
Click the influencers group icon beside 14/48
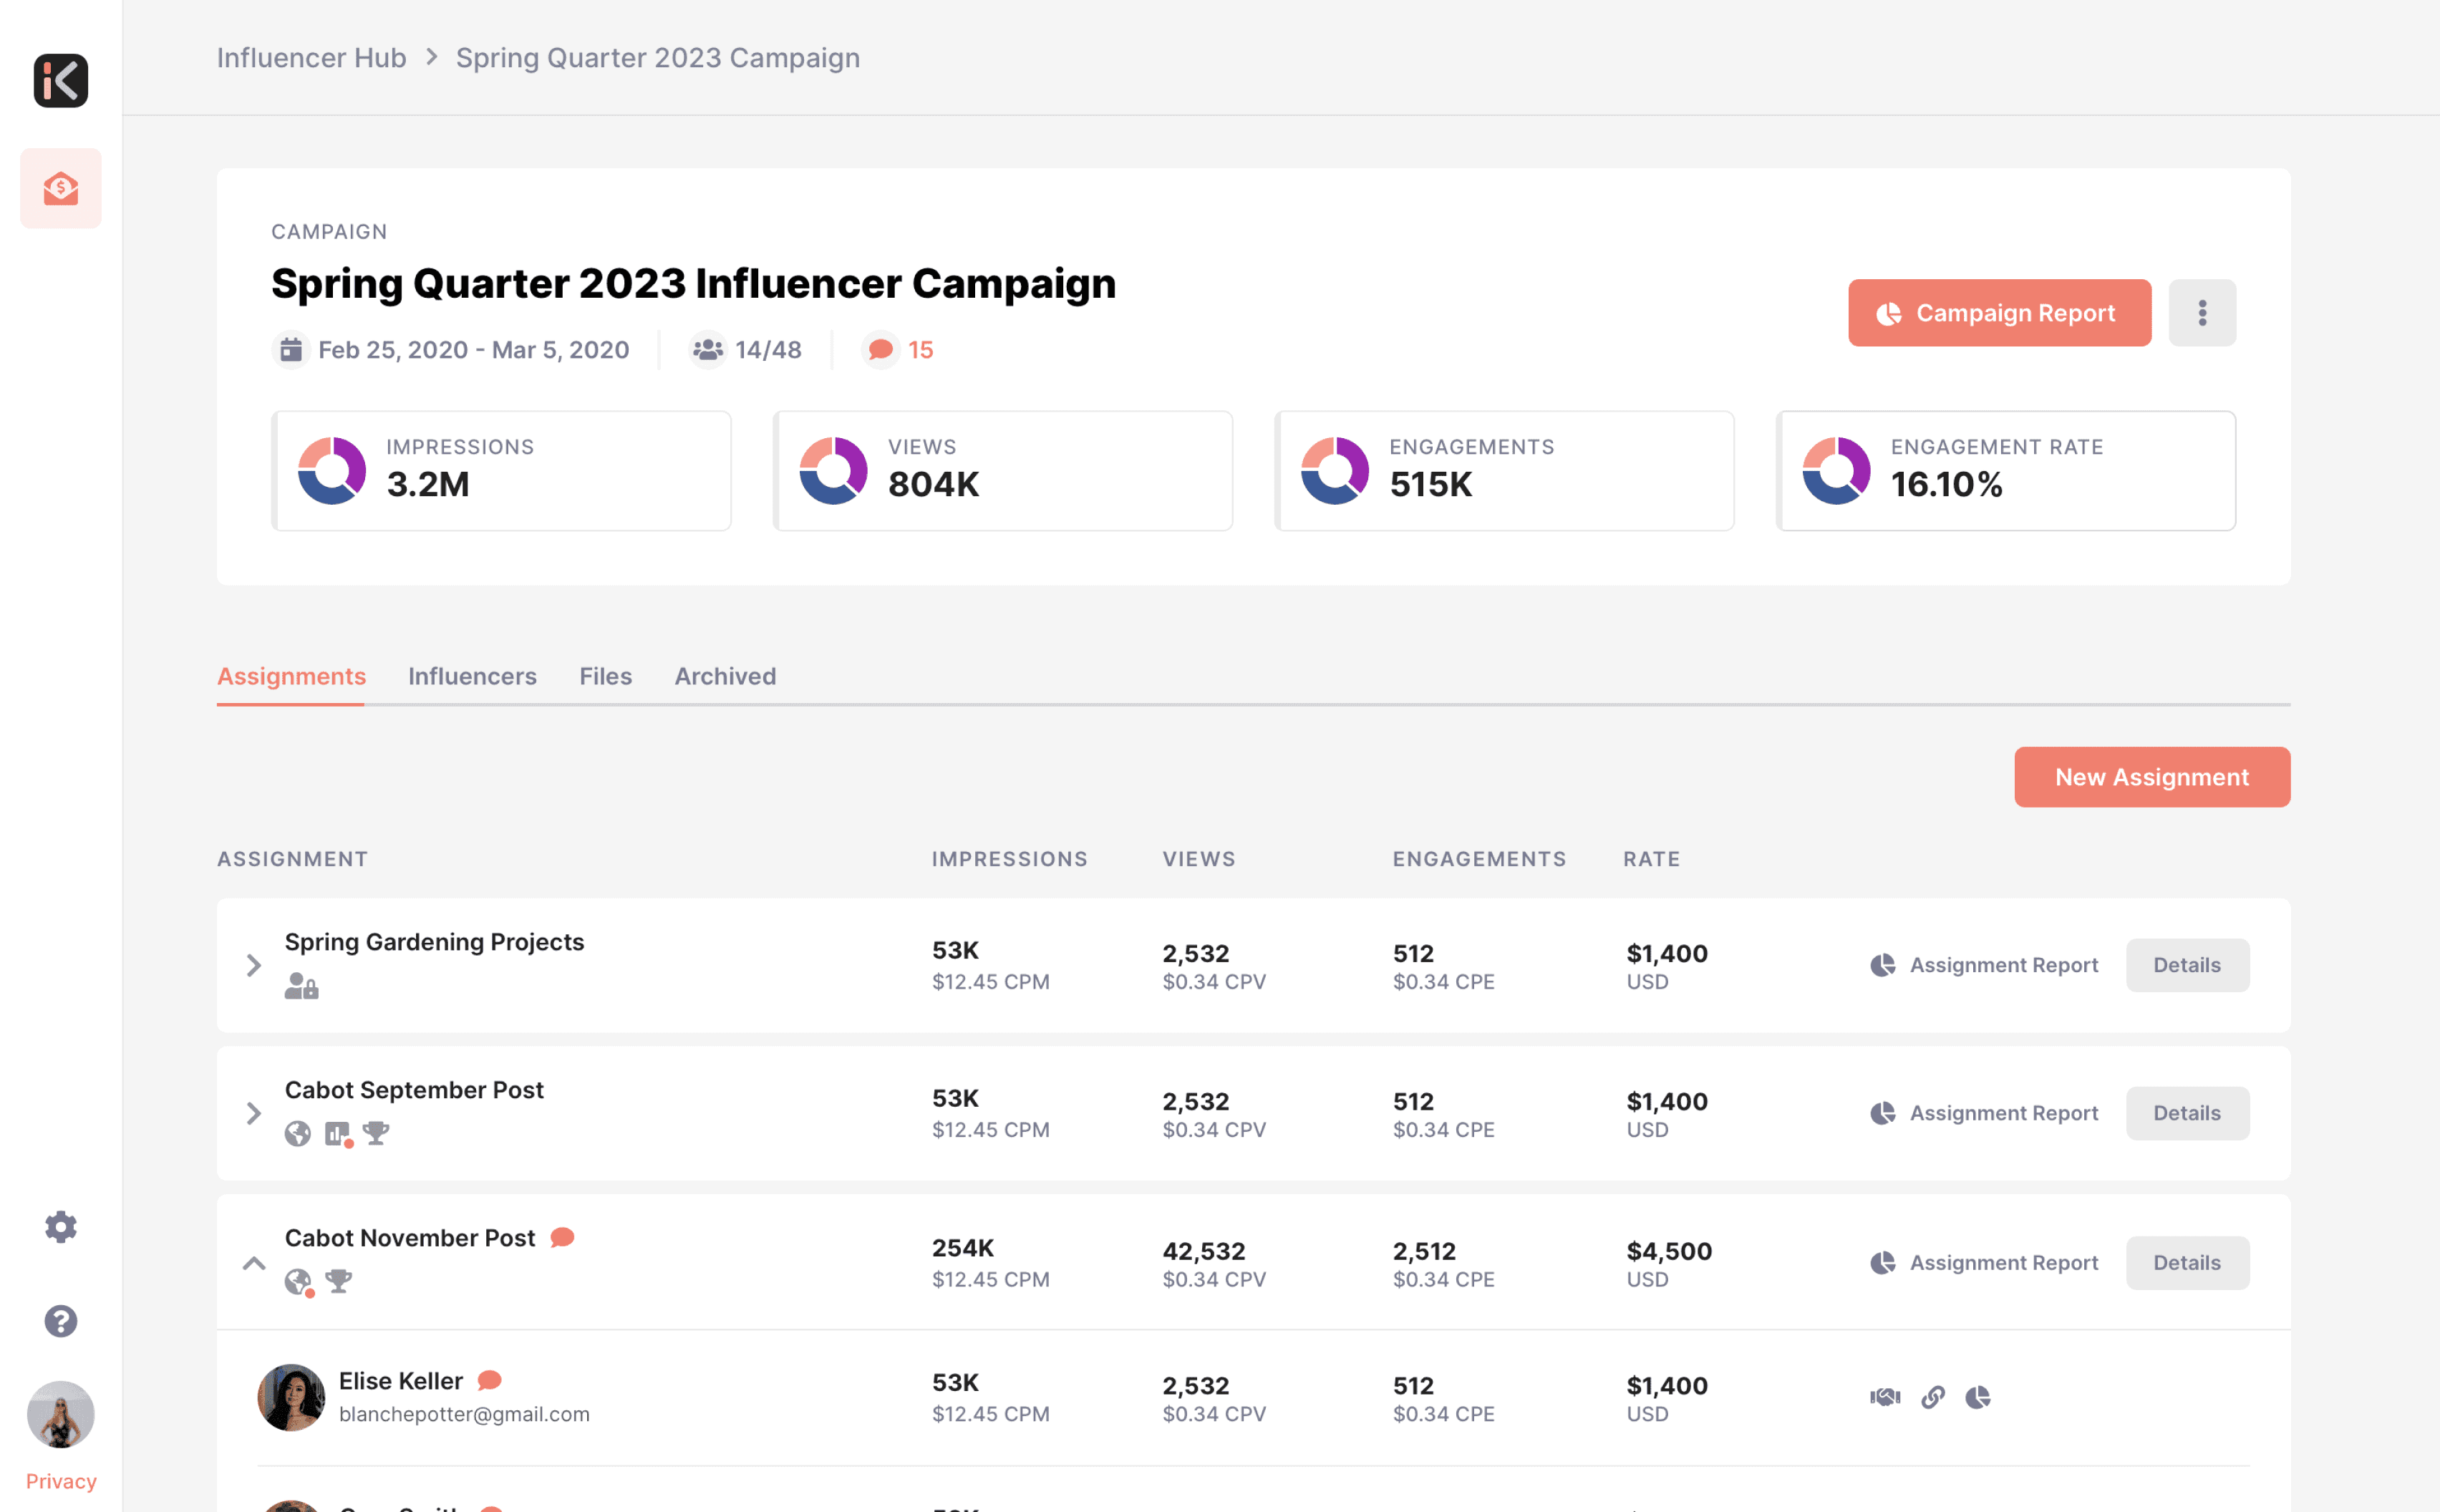pyautogui.click(x=708, y=350)
